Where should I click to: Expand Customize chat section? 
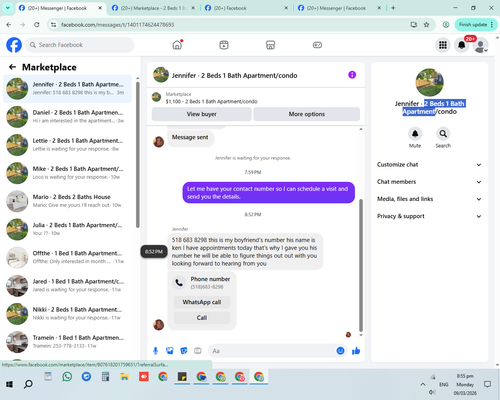pyautogui.click(x=429, y=165)
